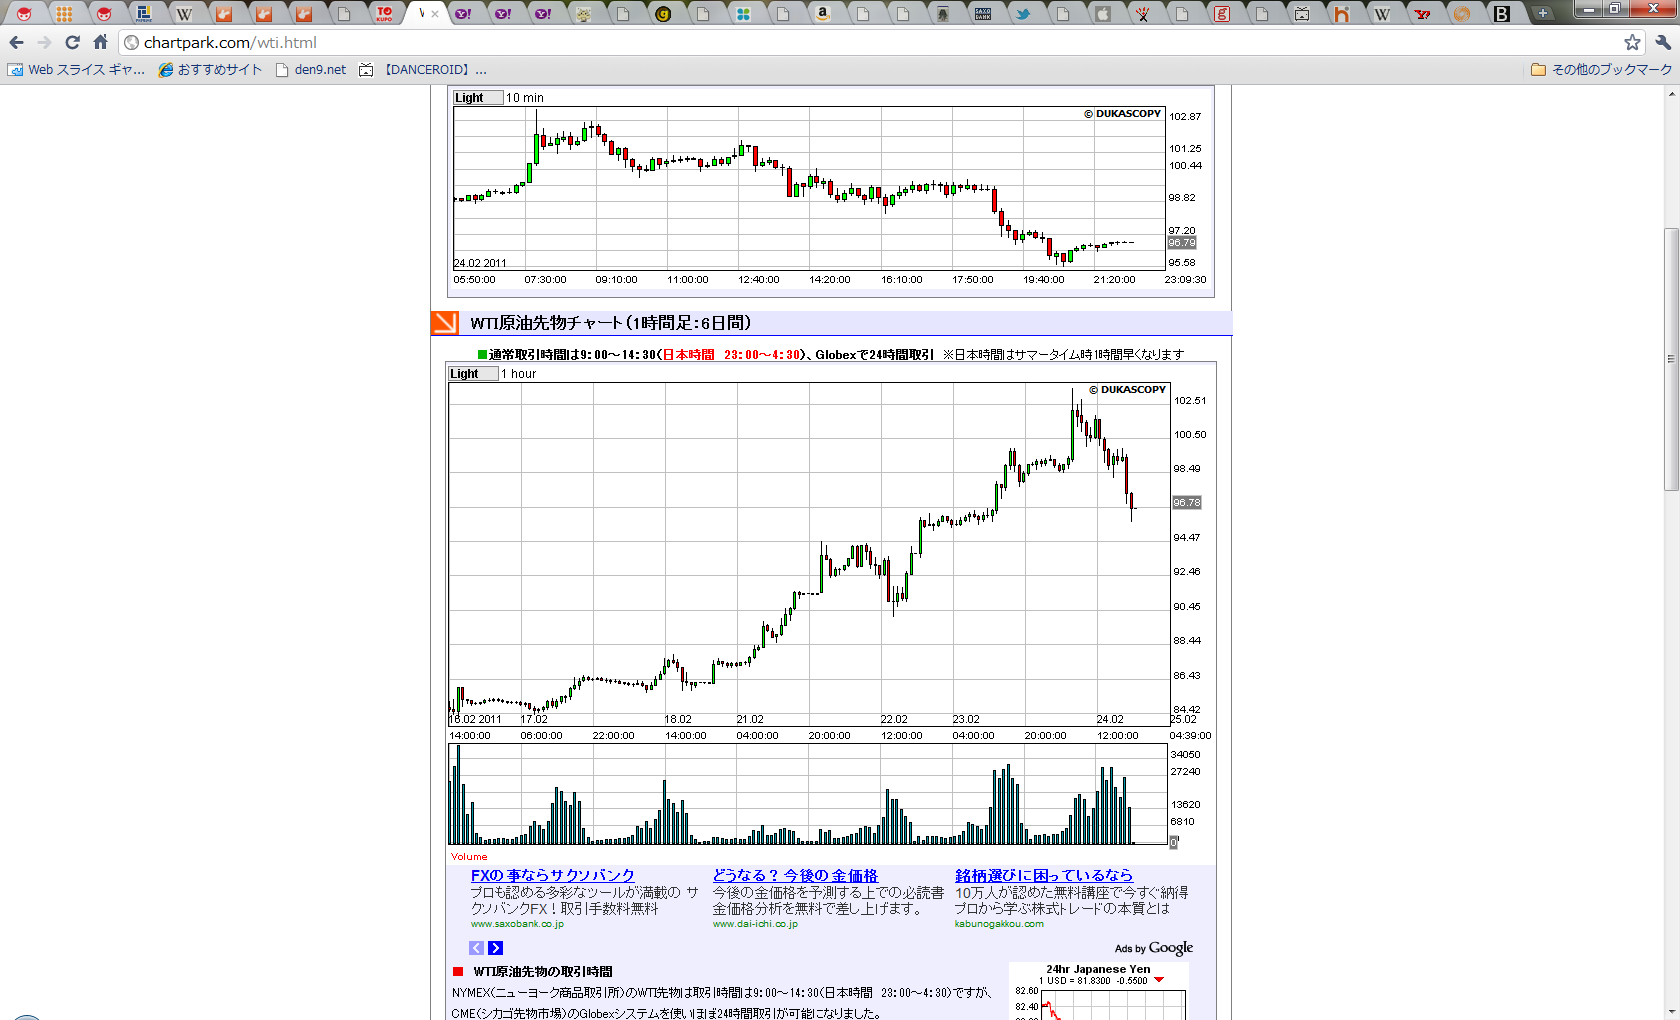The image size is (1680, 1020).
Task: Click the WTI原油先物チャート（1時間足:6日間） heading
Action: (x=610, y=323)
